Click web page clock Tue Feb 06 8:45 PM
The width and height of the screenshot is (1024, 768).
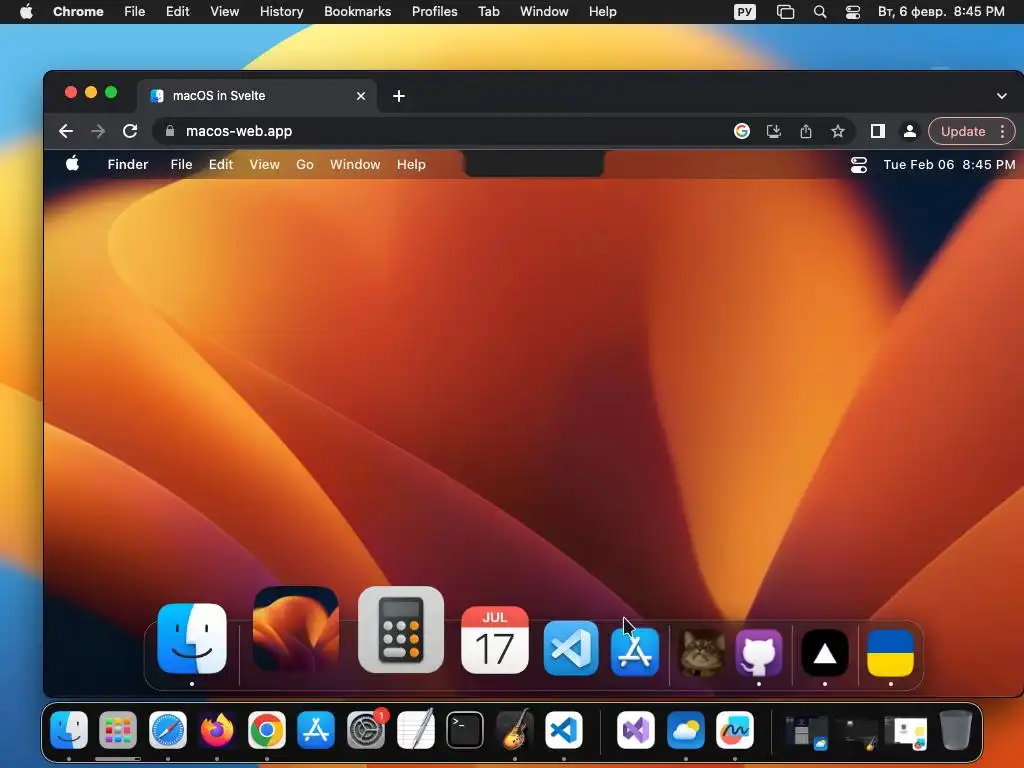pos(949,165)
